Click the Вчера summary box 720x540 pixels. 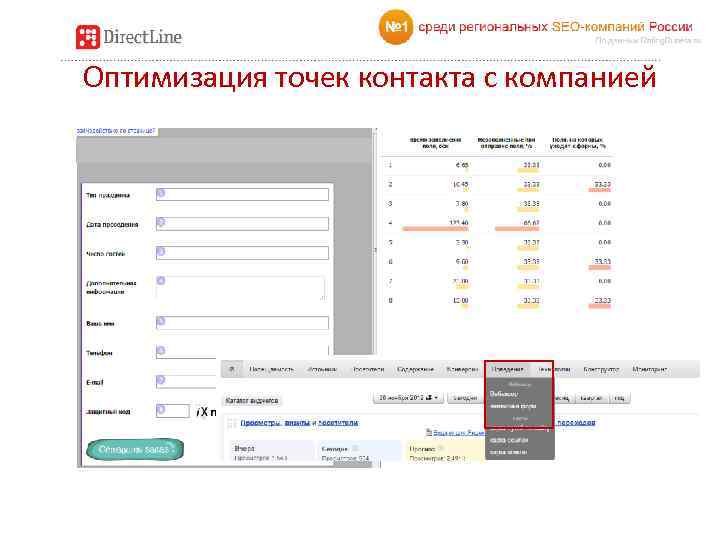[x=271, y=452]
